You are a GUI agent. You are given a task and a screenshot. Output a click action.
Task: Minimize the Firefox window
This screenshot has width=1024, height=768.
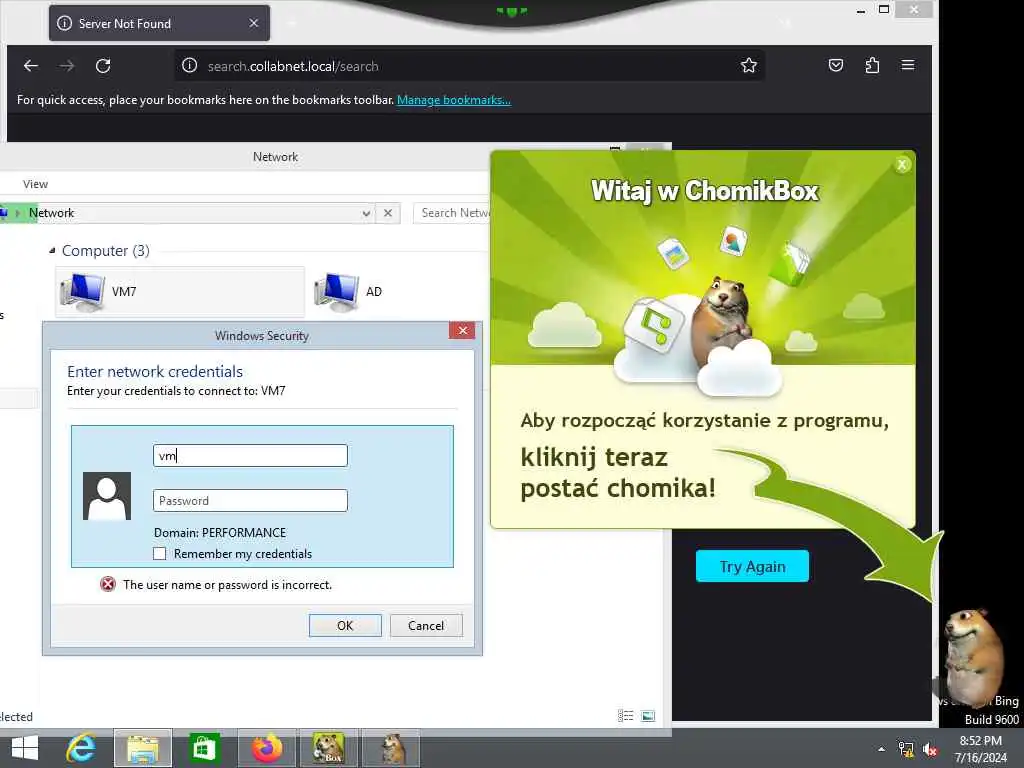click(861, 10)
